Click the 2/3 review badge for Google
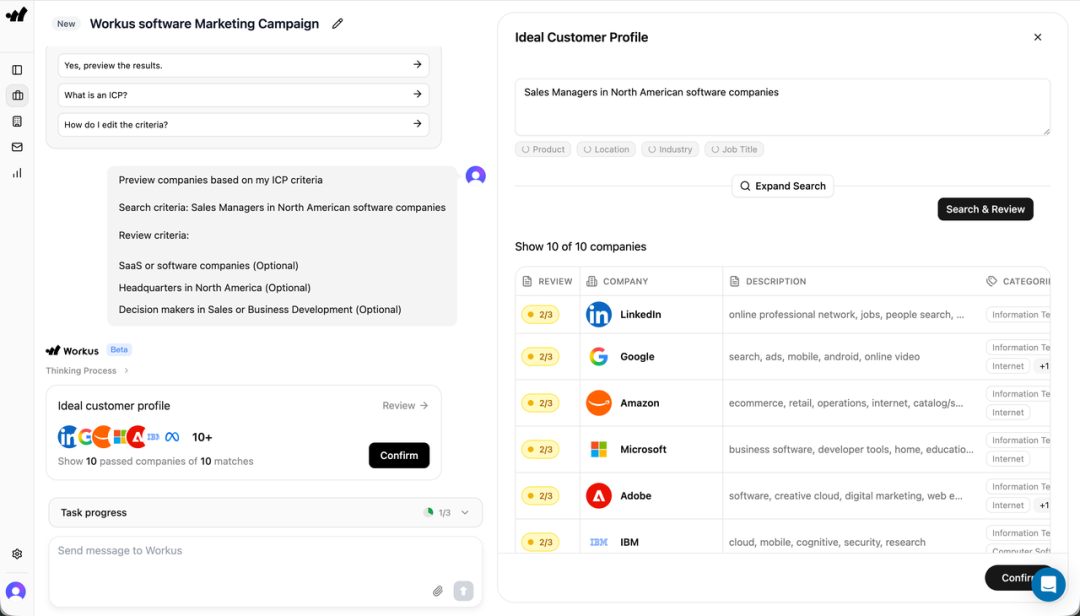The height and width of the screenshot is (616, 1080). point(540,357)
